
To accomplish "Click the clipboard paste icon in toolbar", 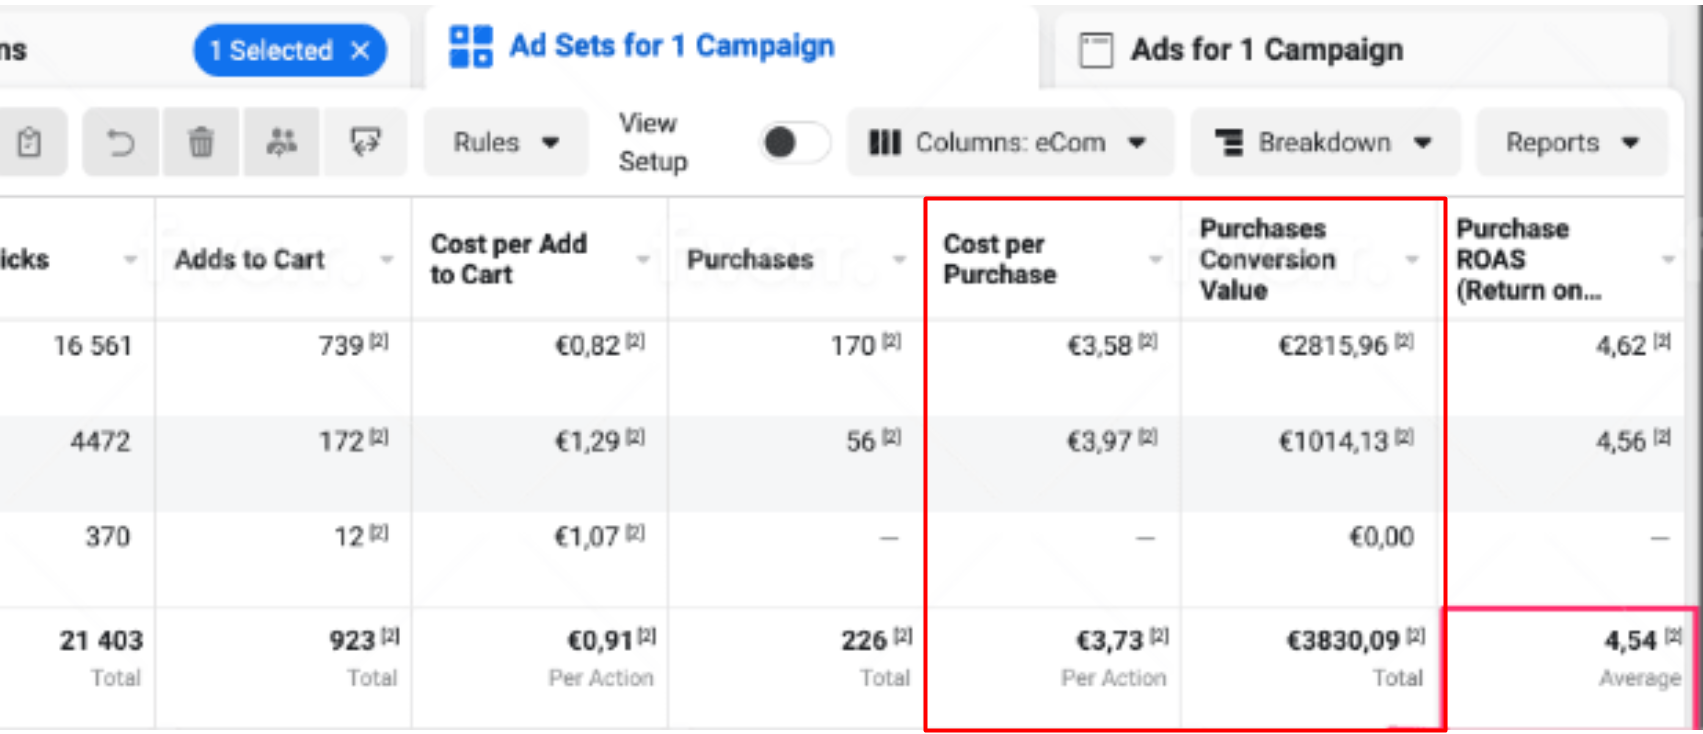I will click(x=30, y=143).
